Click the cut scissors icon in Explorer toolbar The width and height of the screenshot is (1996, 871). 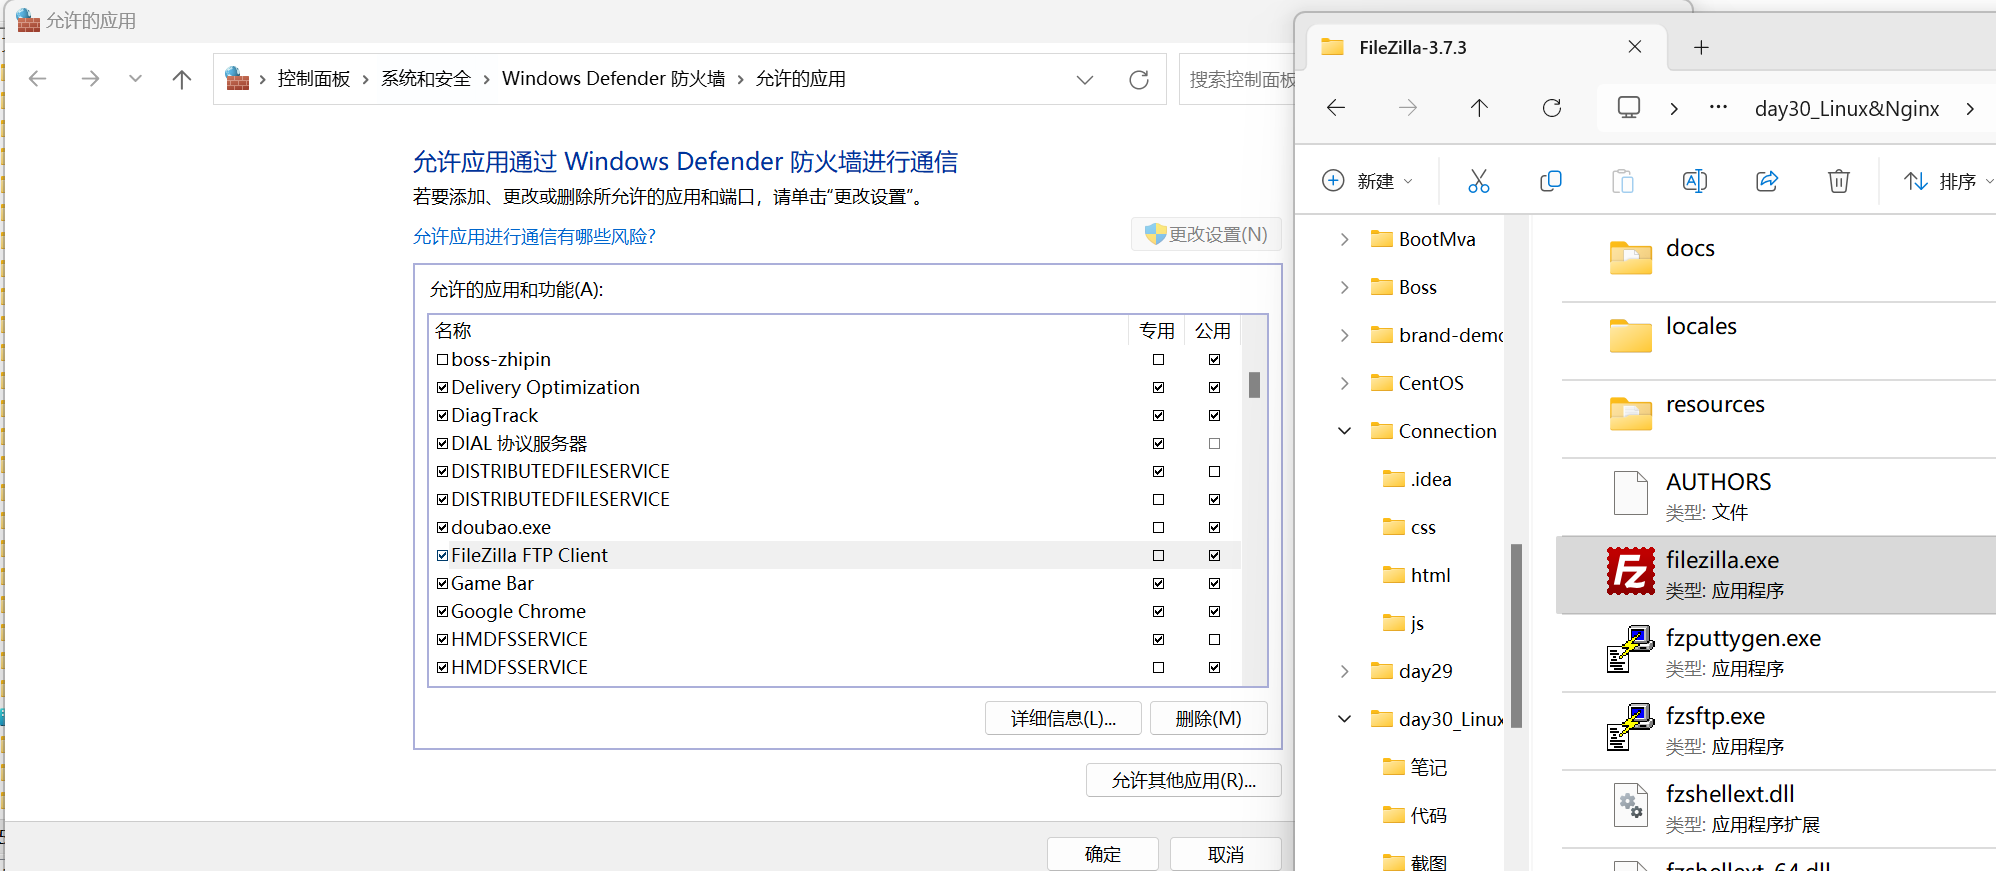tap(1478, 181)
